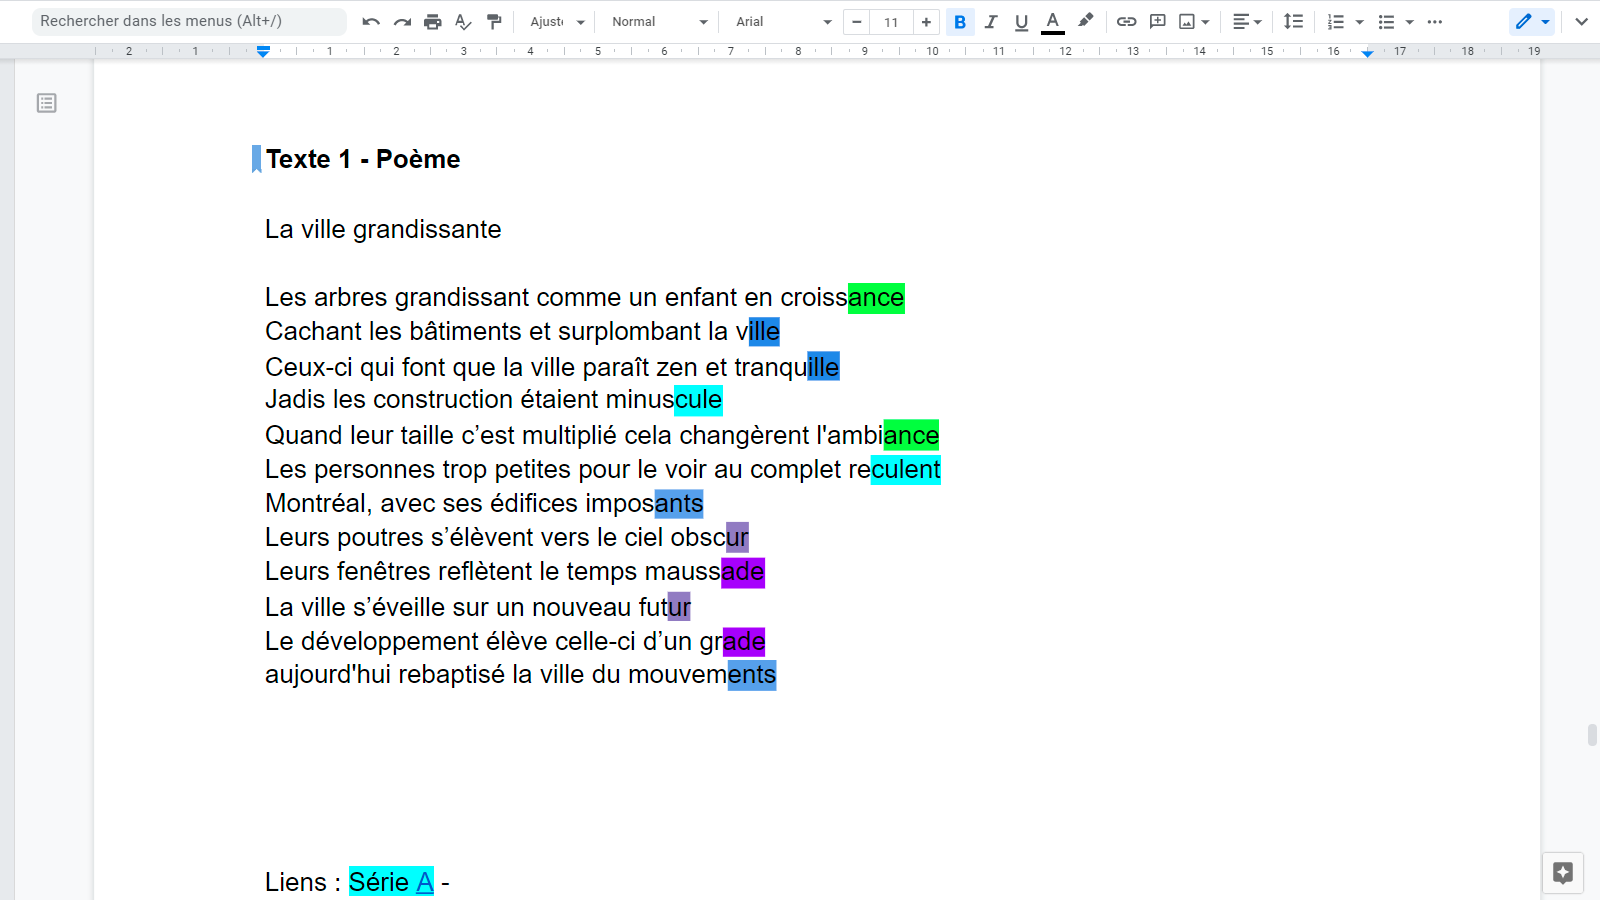Click the title La ville grandissante

point(383,229)
